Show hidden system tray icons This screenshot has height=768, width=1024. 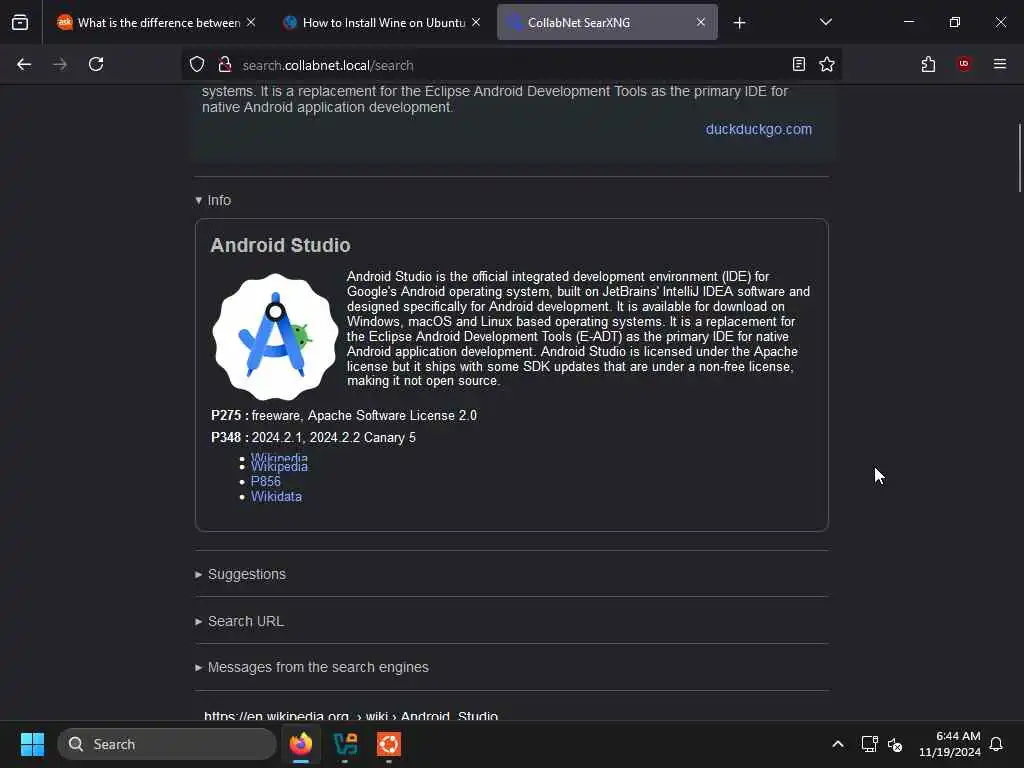[x=838, y=744]
